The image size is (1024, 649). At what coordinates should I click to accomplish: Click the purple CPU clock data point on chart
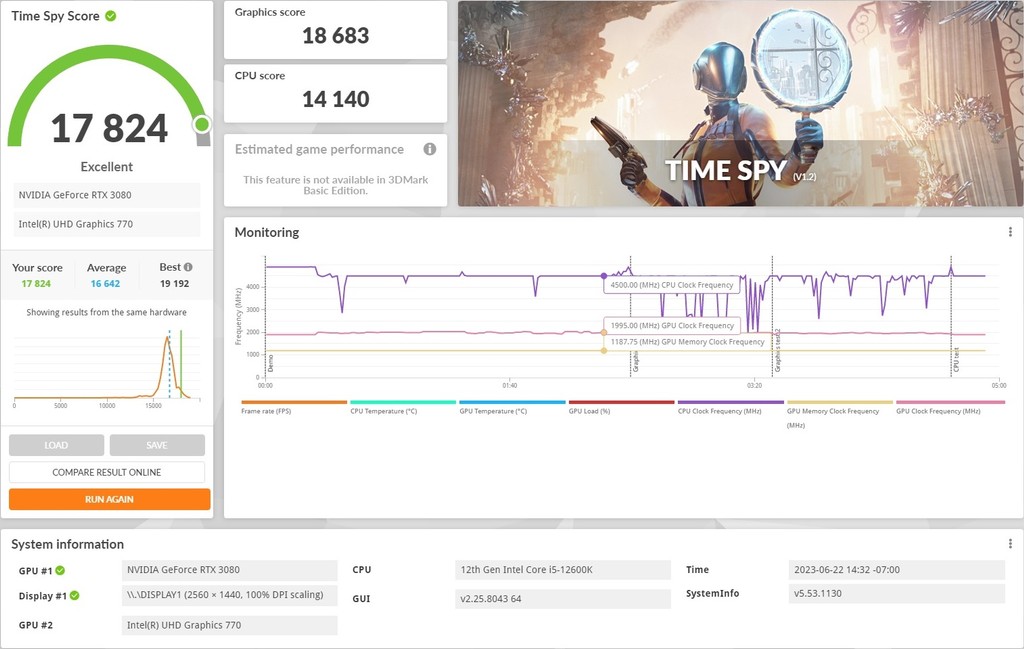coord(603,276)
